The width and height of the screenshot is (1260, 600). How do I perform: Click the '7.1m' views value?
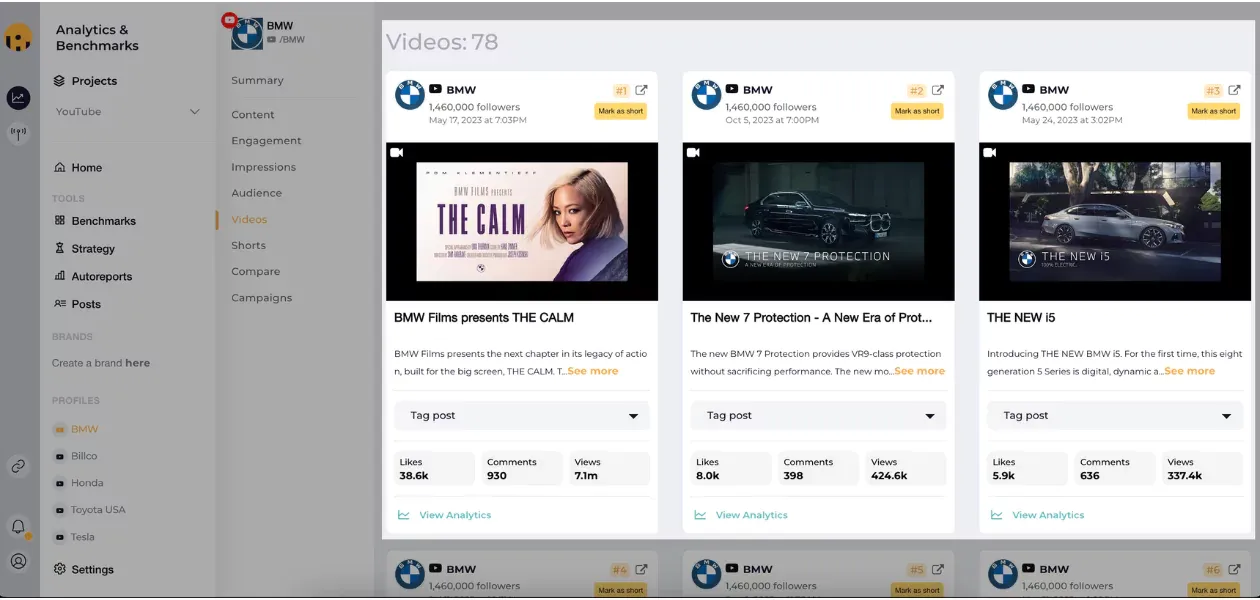(587, 476)
